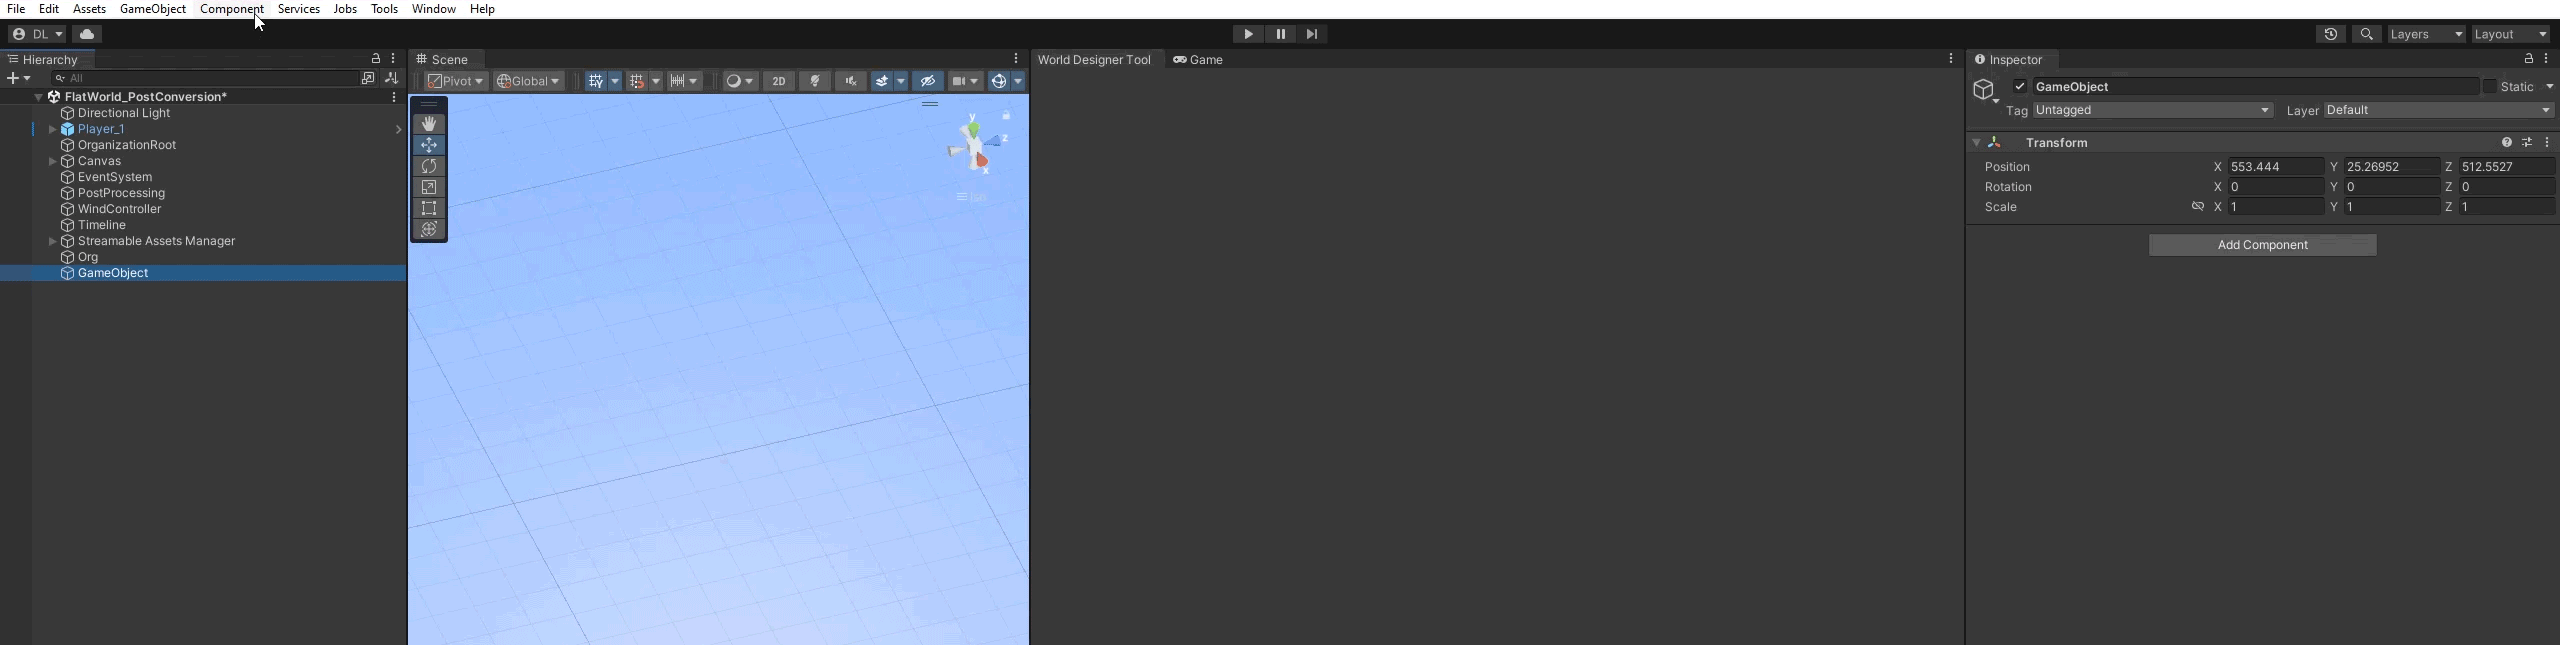The height and width of the screenshot is (645, 2560).
Task: Open FlatWorld_PostConversion scene options menu
Action: (x=394, y=97)
